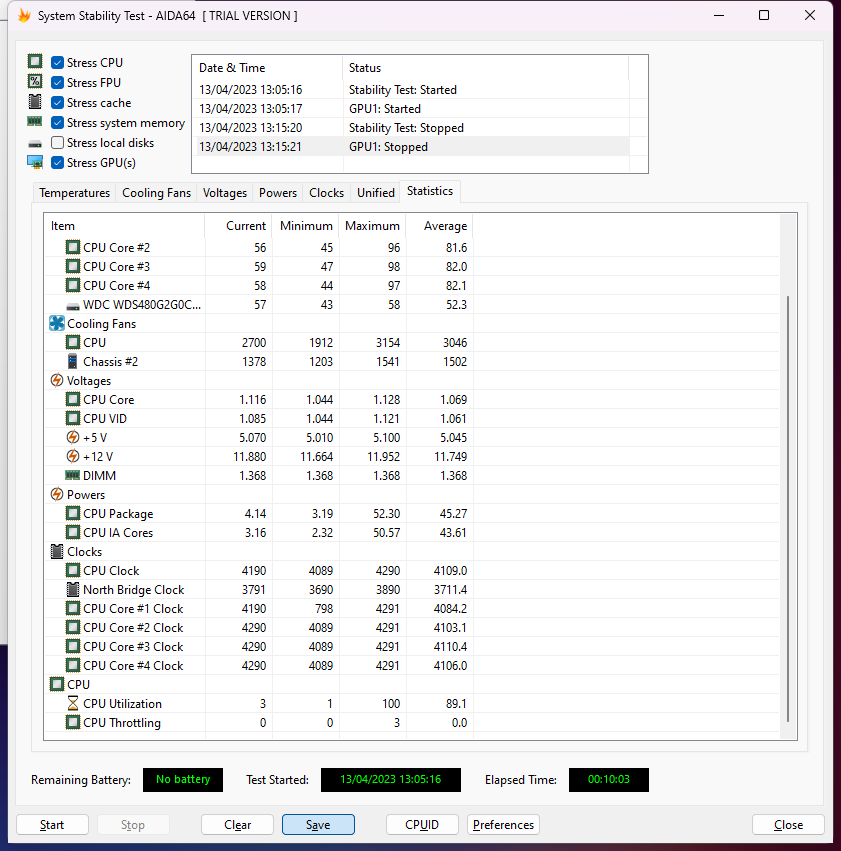The width and height of the screenshot is (841, 851).
Task: Click the AIDA64 flame icon in title bar
Action: 24,16
